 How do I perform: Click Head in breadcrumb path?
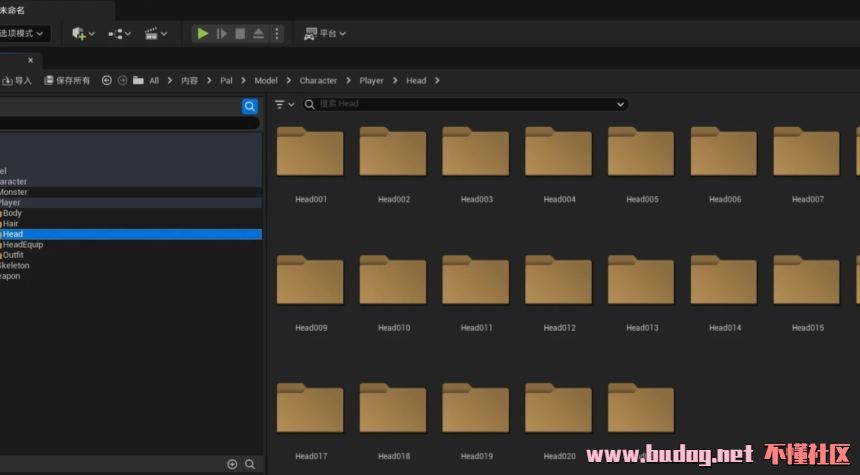(x=416, y=81)
